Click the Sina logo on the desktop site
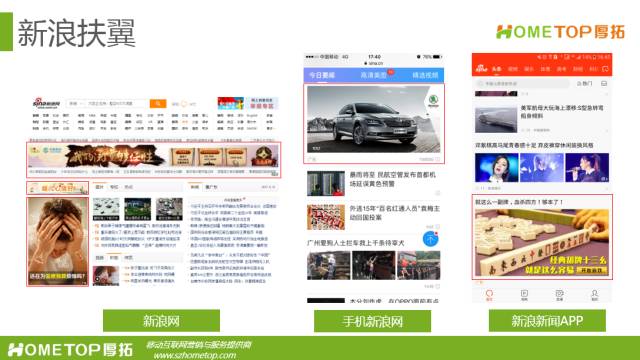The image size is (640, 360). click(x=46, y=103)
